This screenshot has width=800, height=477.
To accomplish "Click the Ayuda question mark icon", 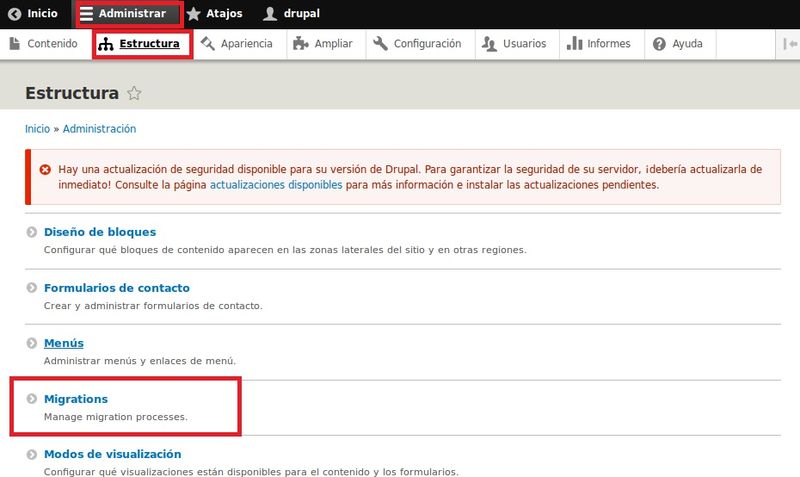I will pyautogui.click(x=659, y=44).
